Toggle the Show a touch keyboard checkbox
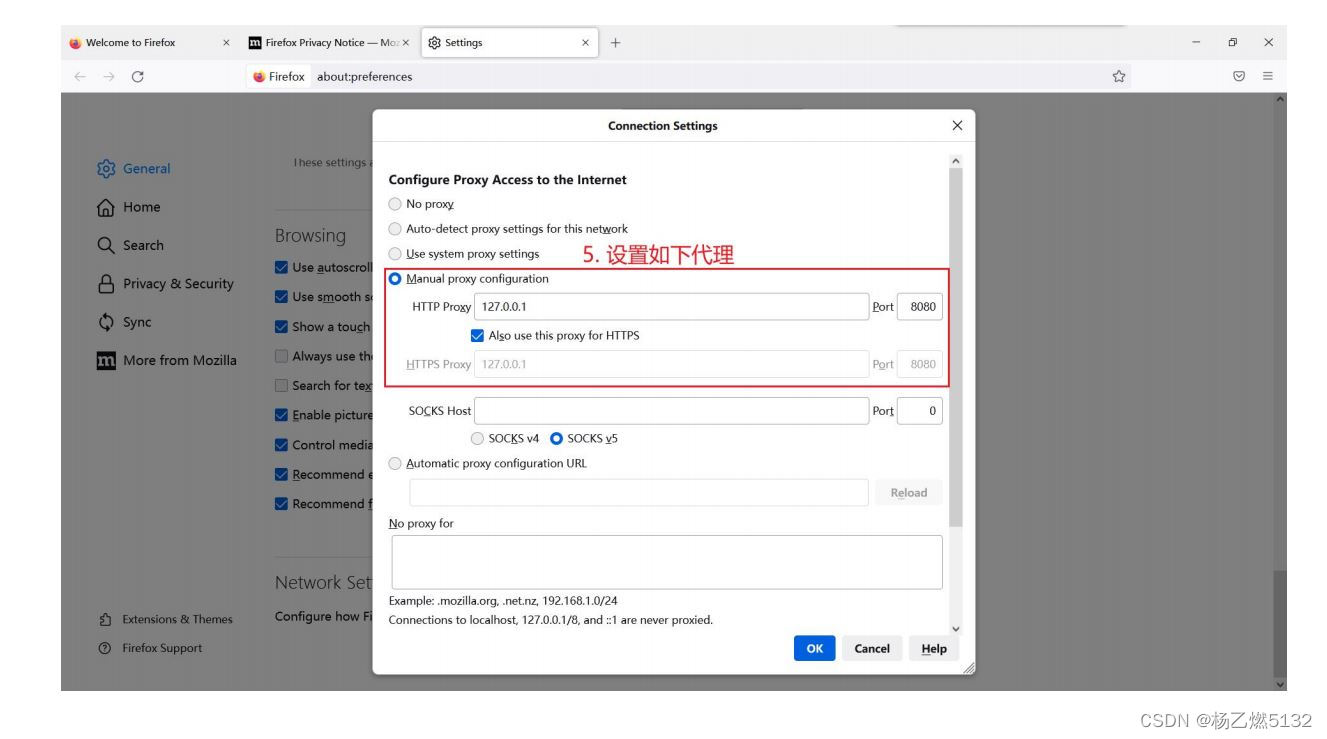This screenshot has width=1327, height=739. 281,326
